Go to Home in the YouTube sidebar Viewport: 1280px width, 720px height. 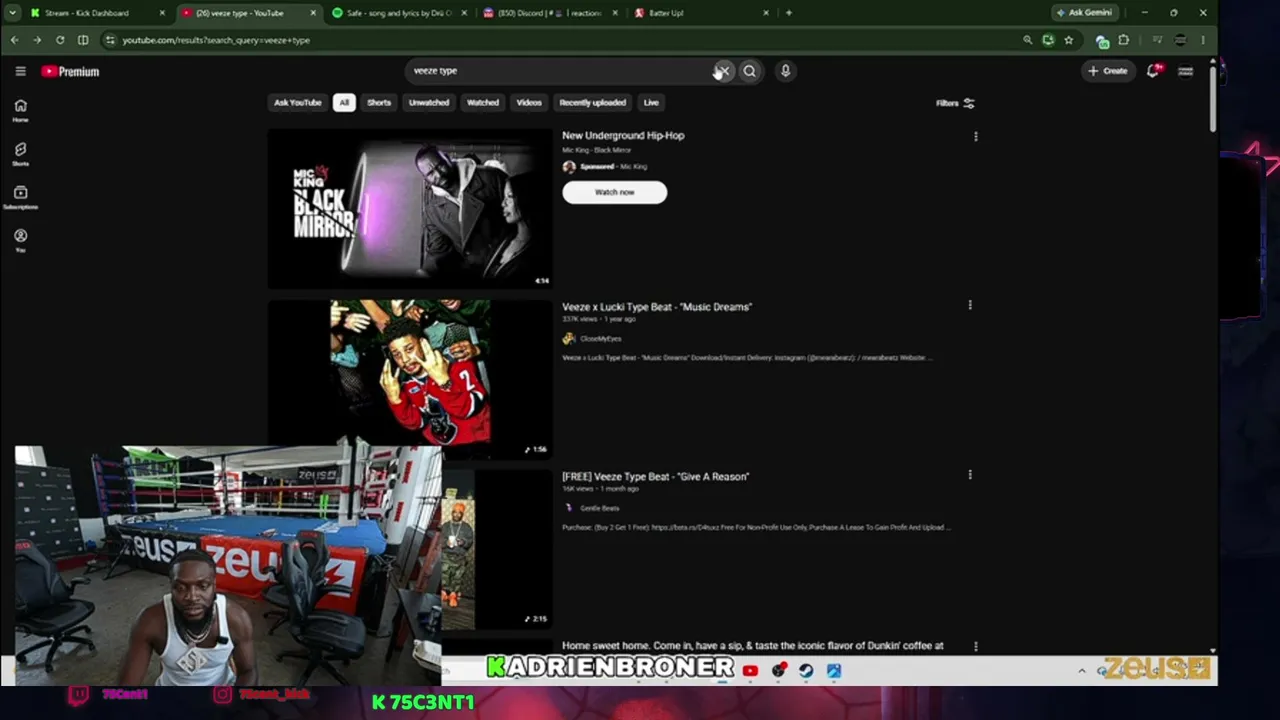(20, 110)
